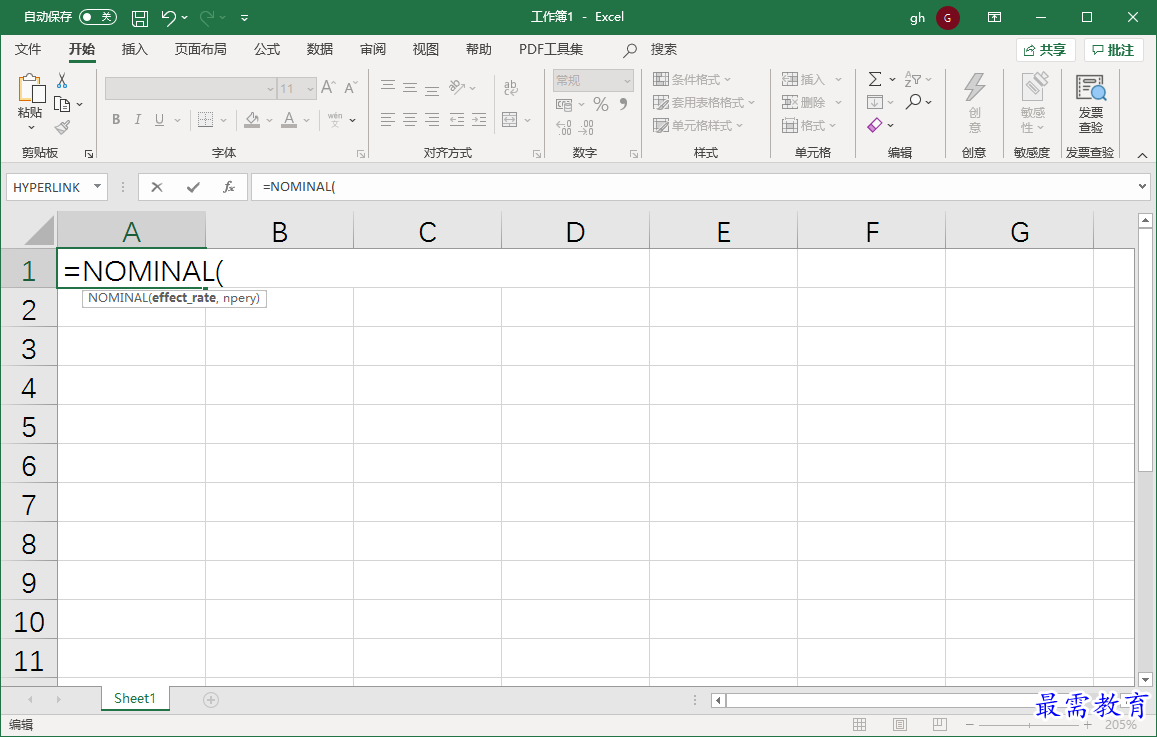Switch to the Data tab
The height and width of the screenshot is (737, 1157).
tap(320, 49)
